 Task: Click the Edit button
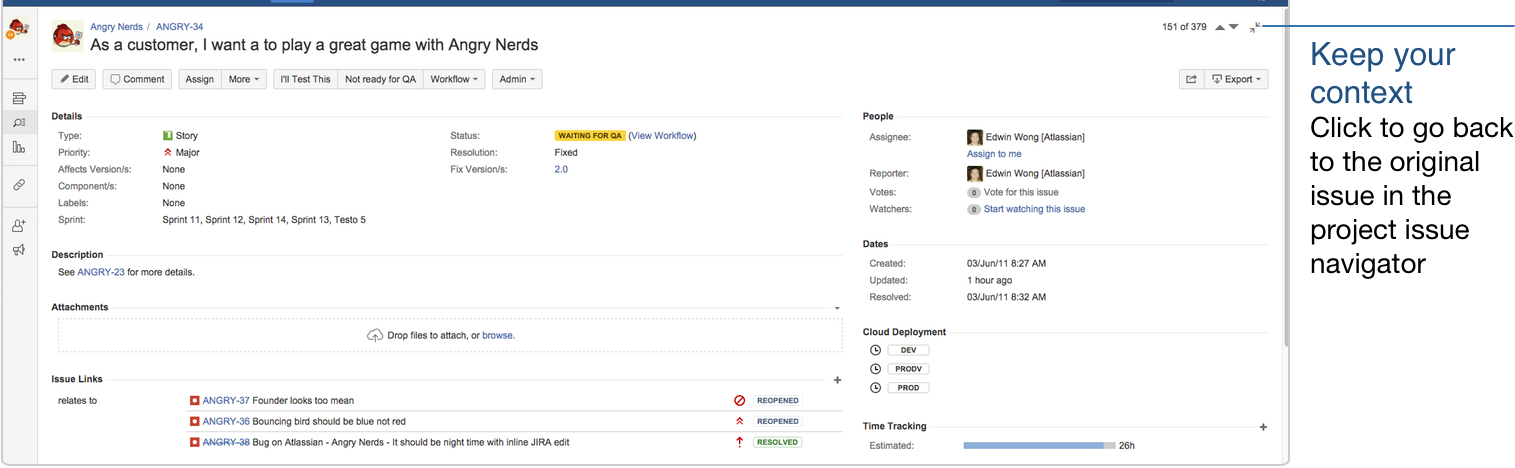pos(74,79)
